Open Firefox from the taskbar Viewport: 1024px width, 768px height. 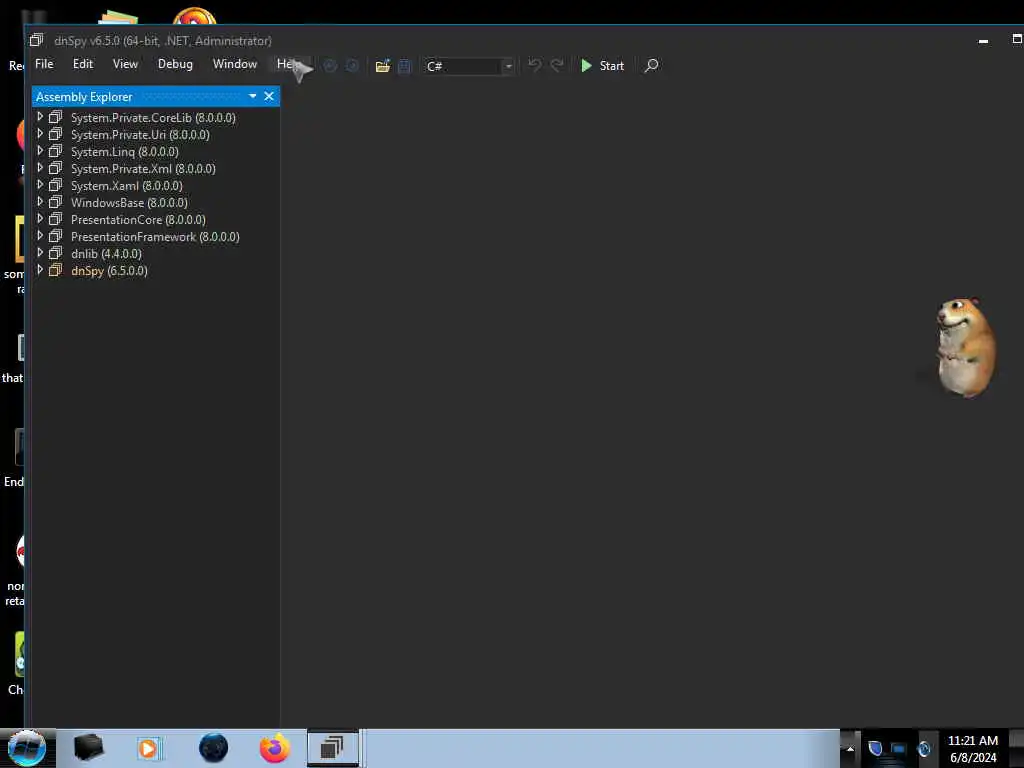point(275,748)
